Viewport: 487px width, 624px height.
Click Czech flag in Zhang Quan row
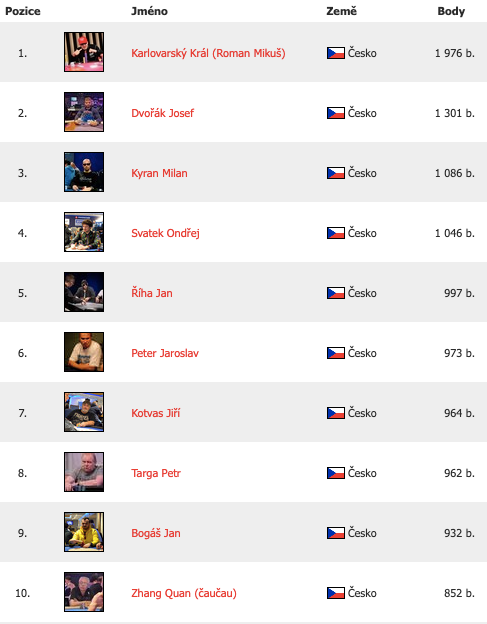pyautogui.click(x=336, y=593)
